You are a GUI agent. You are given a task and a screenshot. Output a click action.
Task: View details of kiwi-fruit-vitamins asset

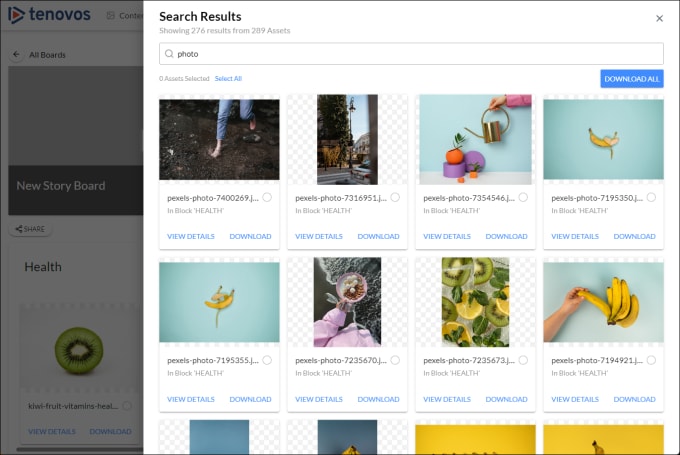[52, 432]
